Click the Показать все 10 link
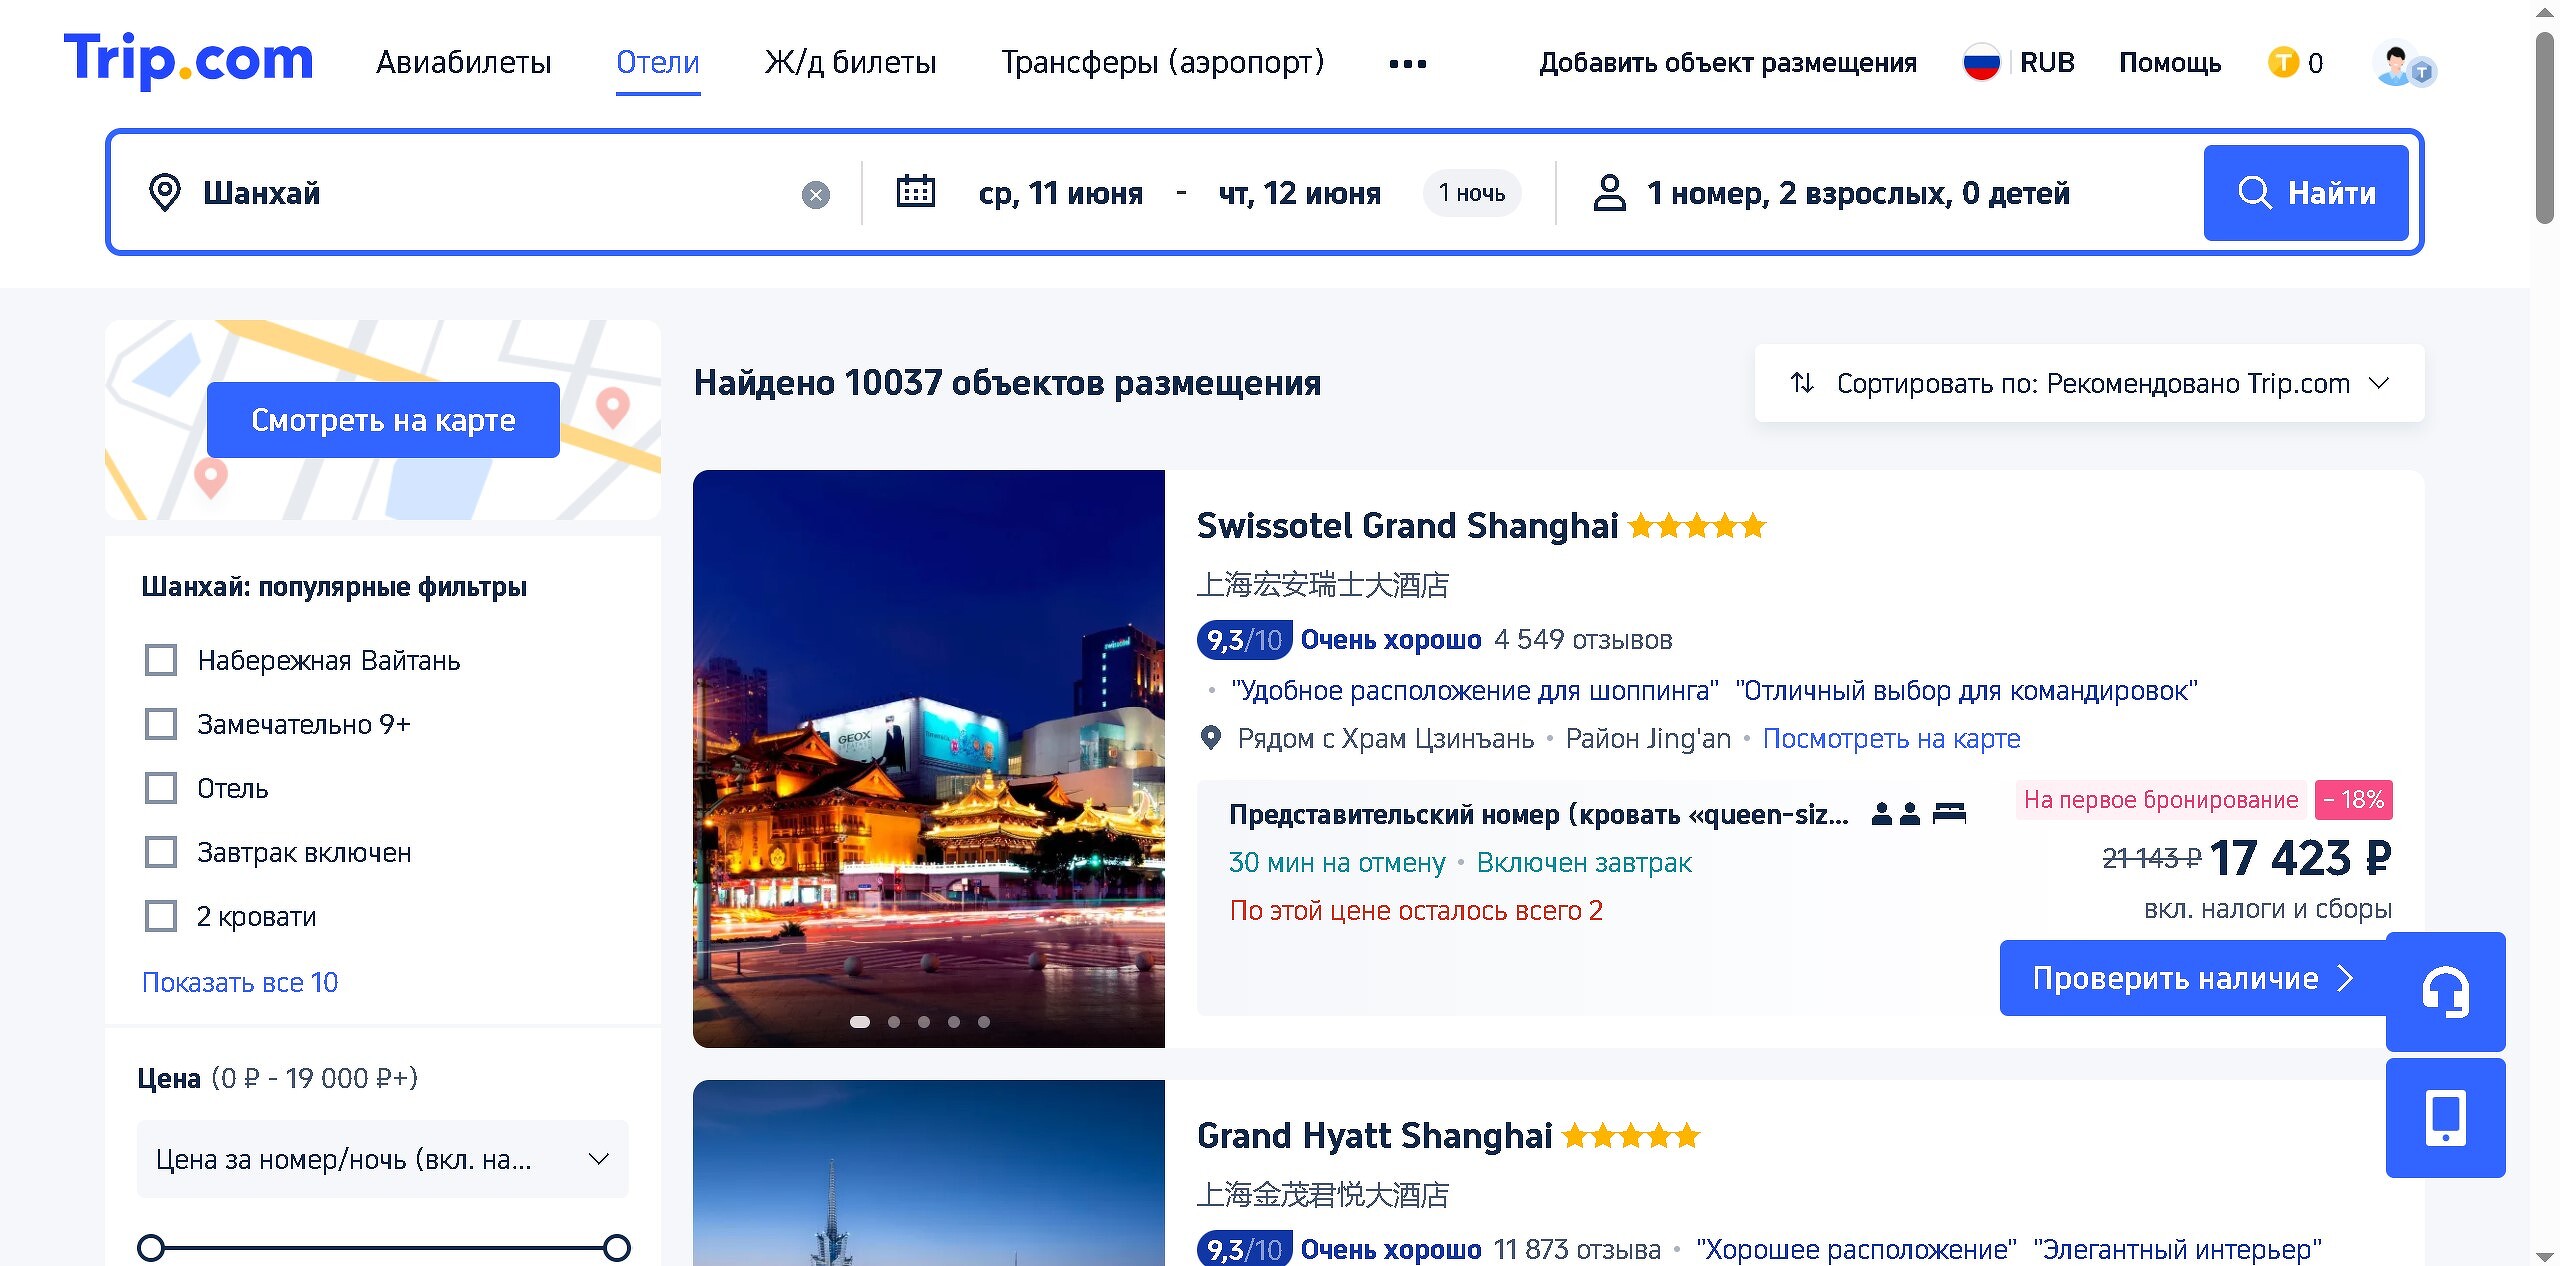This screenshot has width=2560, height=1266. click(240, 982)
